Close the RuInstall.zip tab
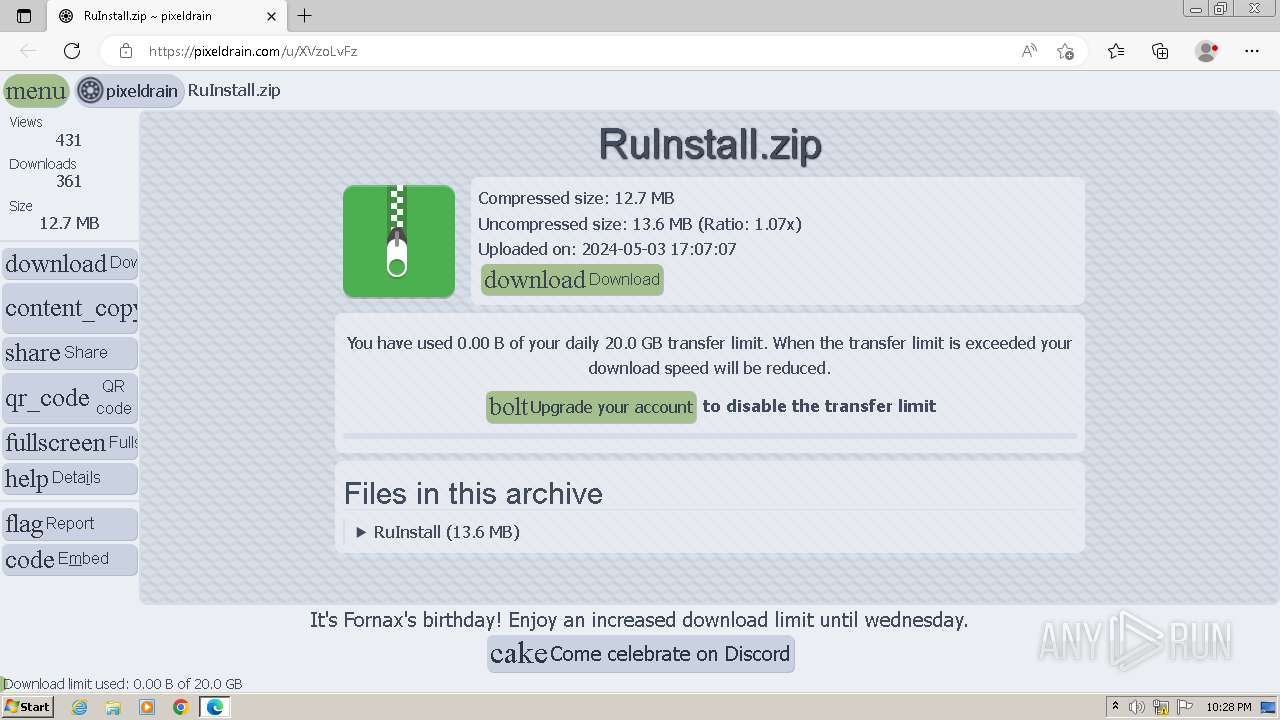Screen dimensions: 1280x720 271,16
